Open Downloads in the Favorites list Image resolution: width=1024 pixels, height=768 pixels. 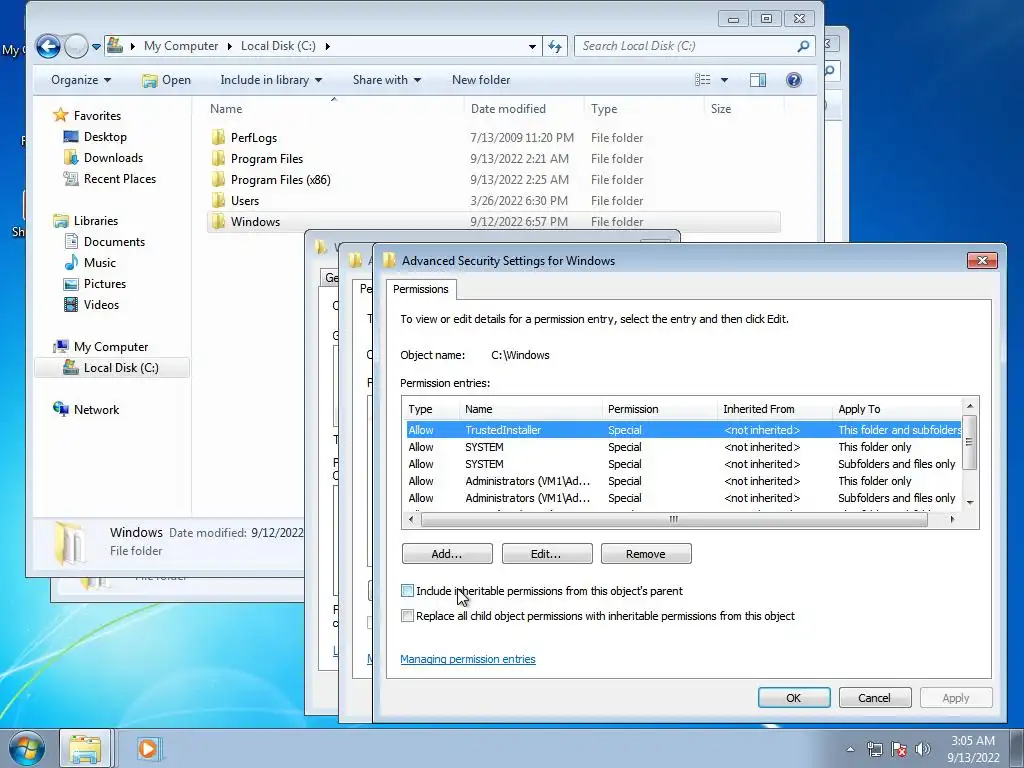coord(113,157)
